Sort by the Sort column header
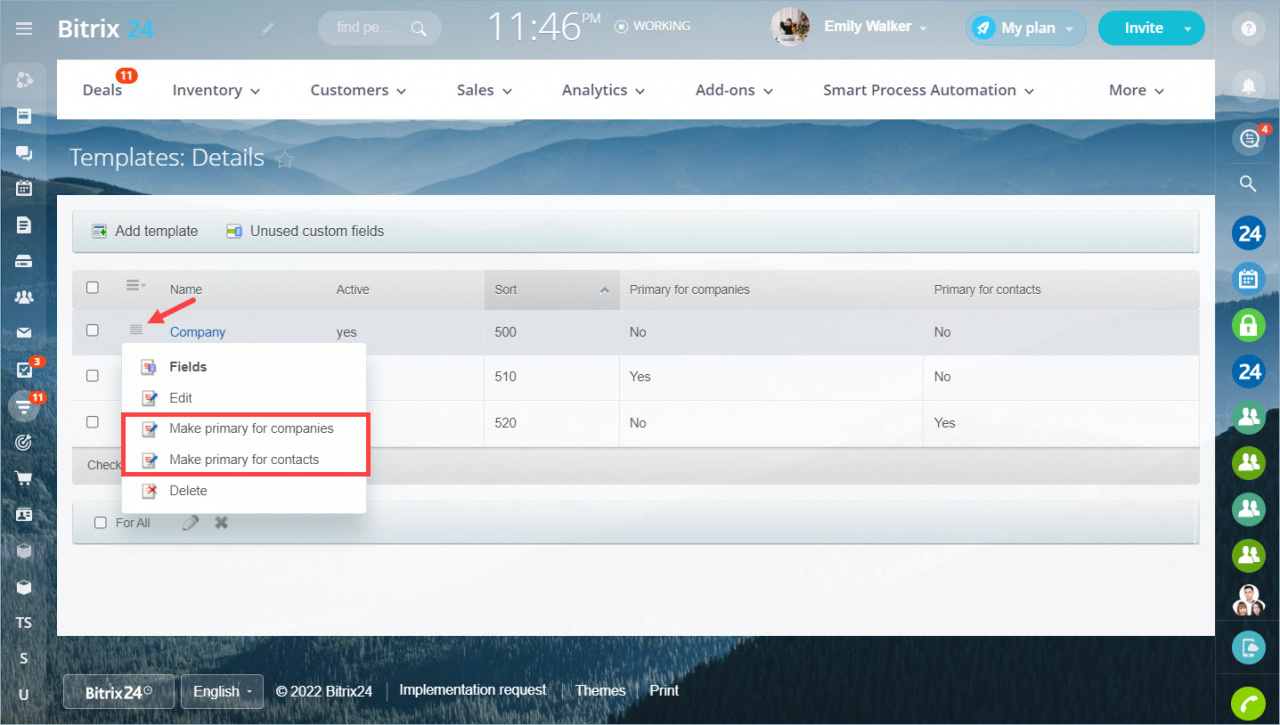 pos(552,289)
